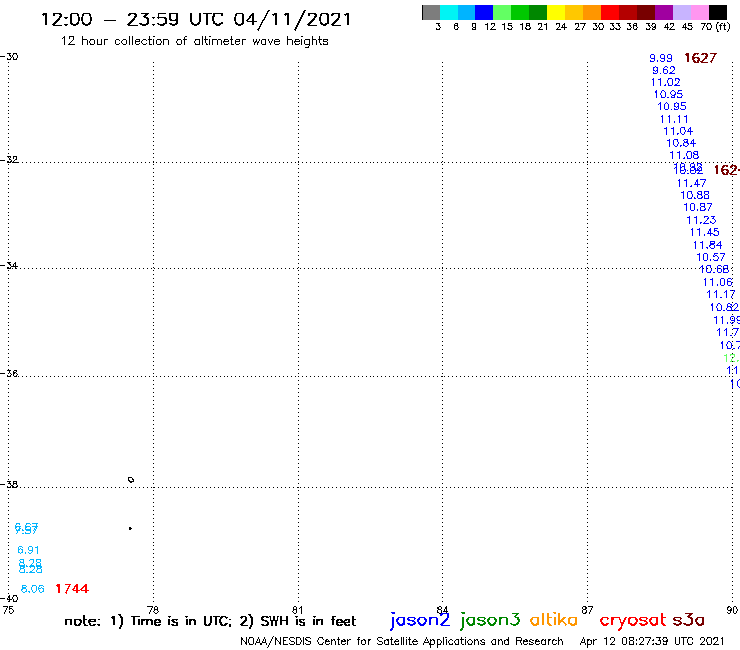Click the wave height reading 11.45
Screen dimensions: 740x650
coord(705,232)
